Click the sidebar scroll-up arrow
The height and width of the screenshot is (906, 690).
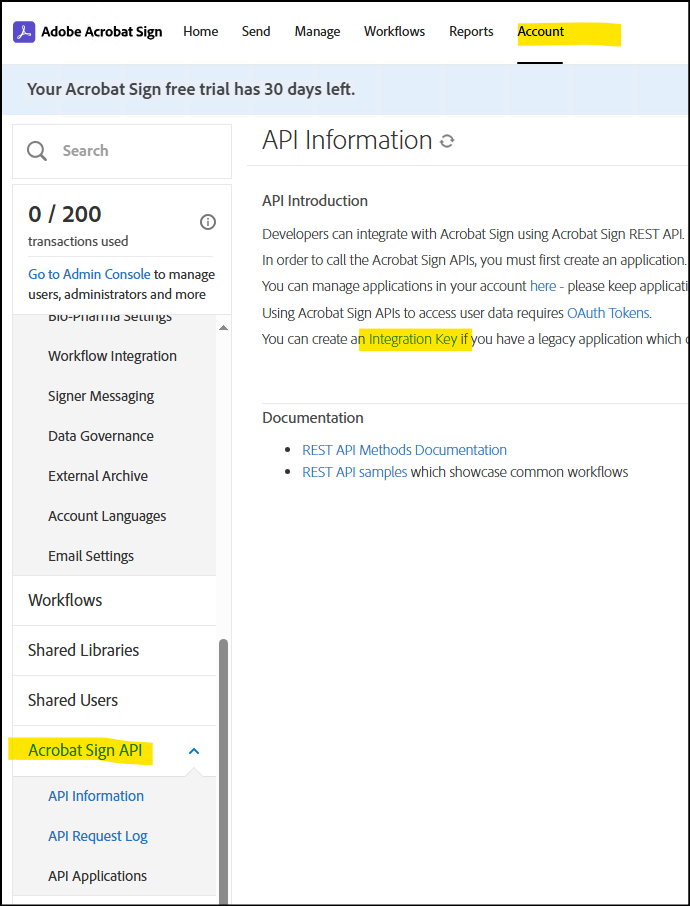(224, 328)
